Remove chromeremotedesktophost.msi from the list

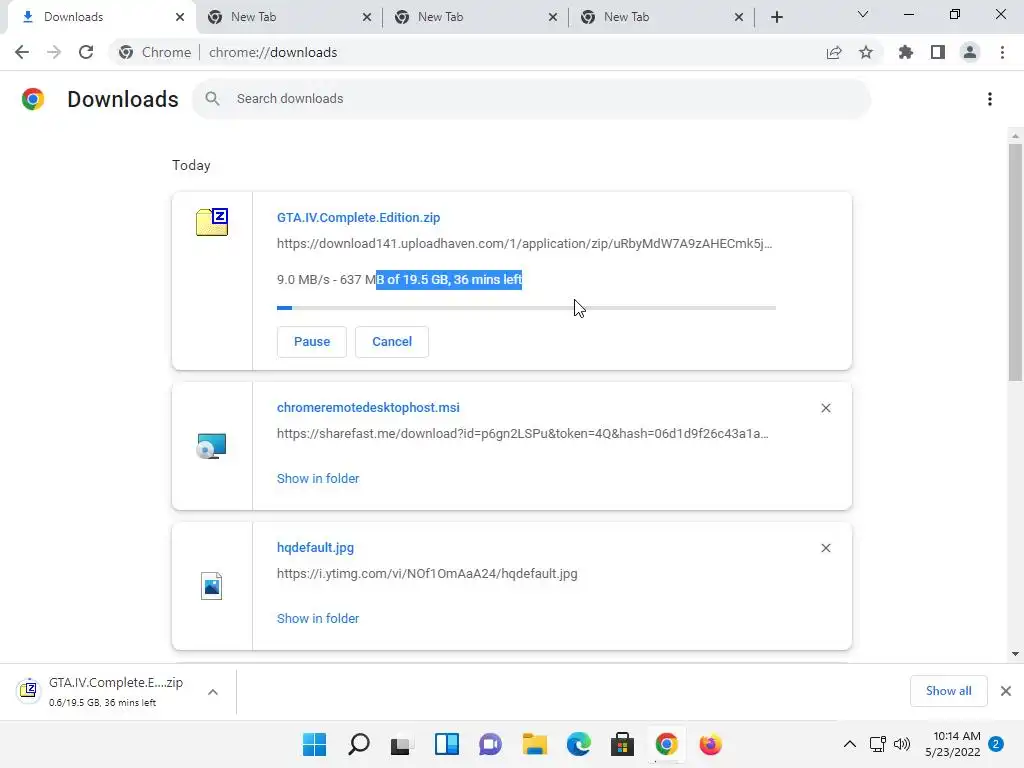(x=825, y=408)
